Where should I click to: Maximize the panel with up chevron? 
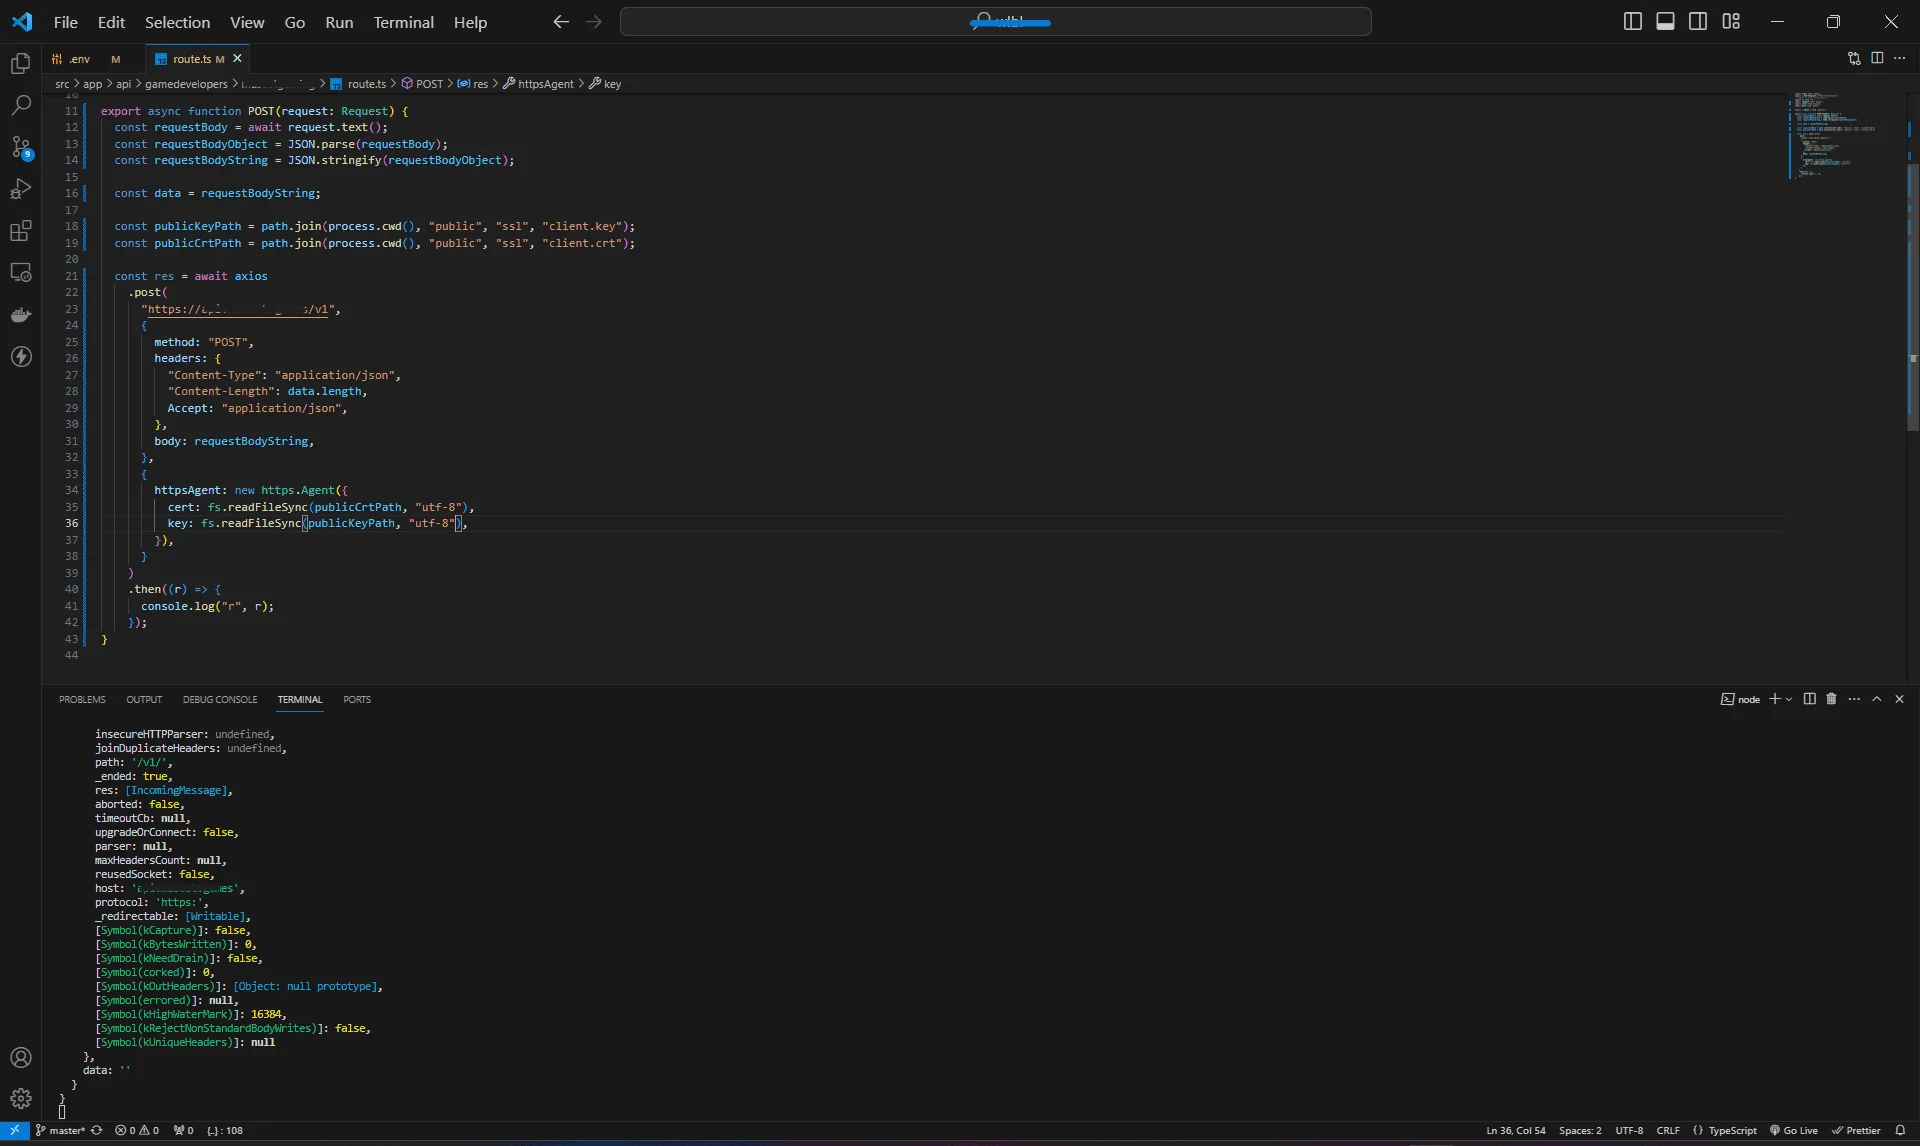coord(1877,699)
